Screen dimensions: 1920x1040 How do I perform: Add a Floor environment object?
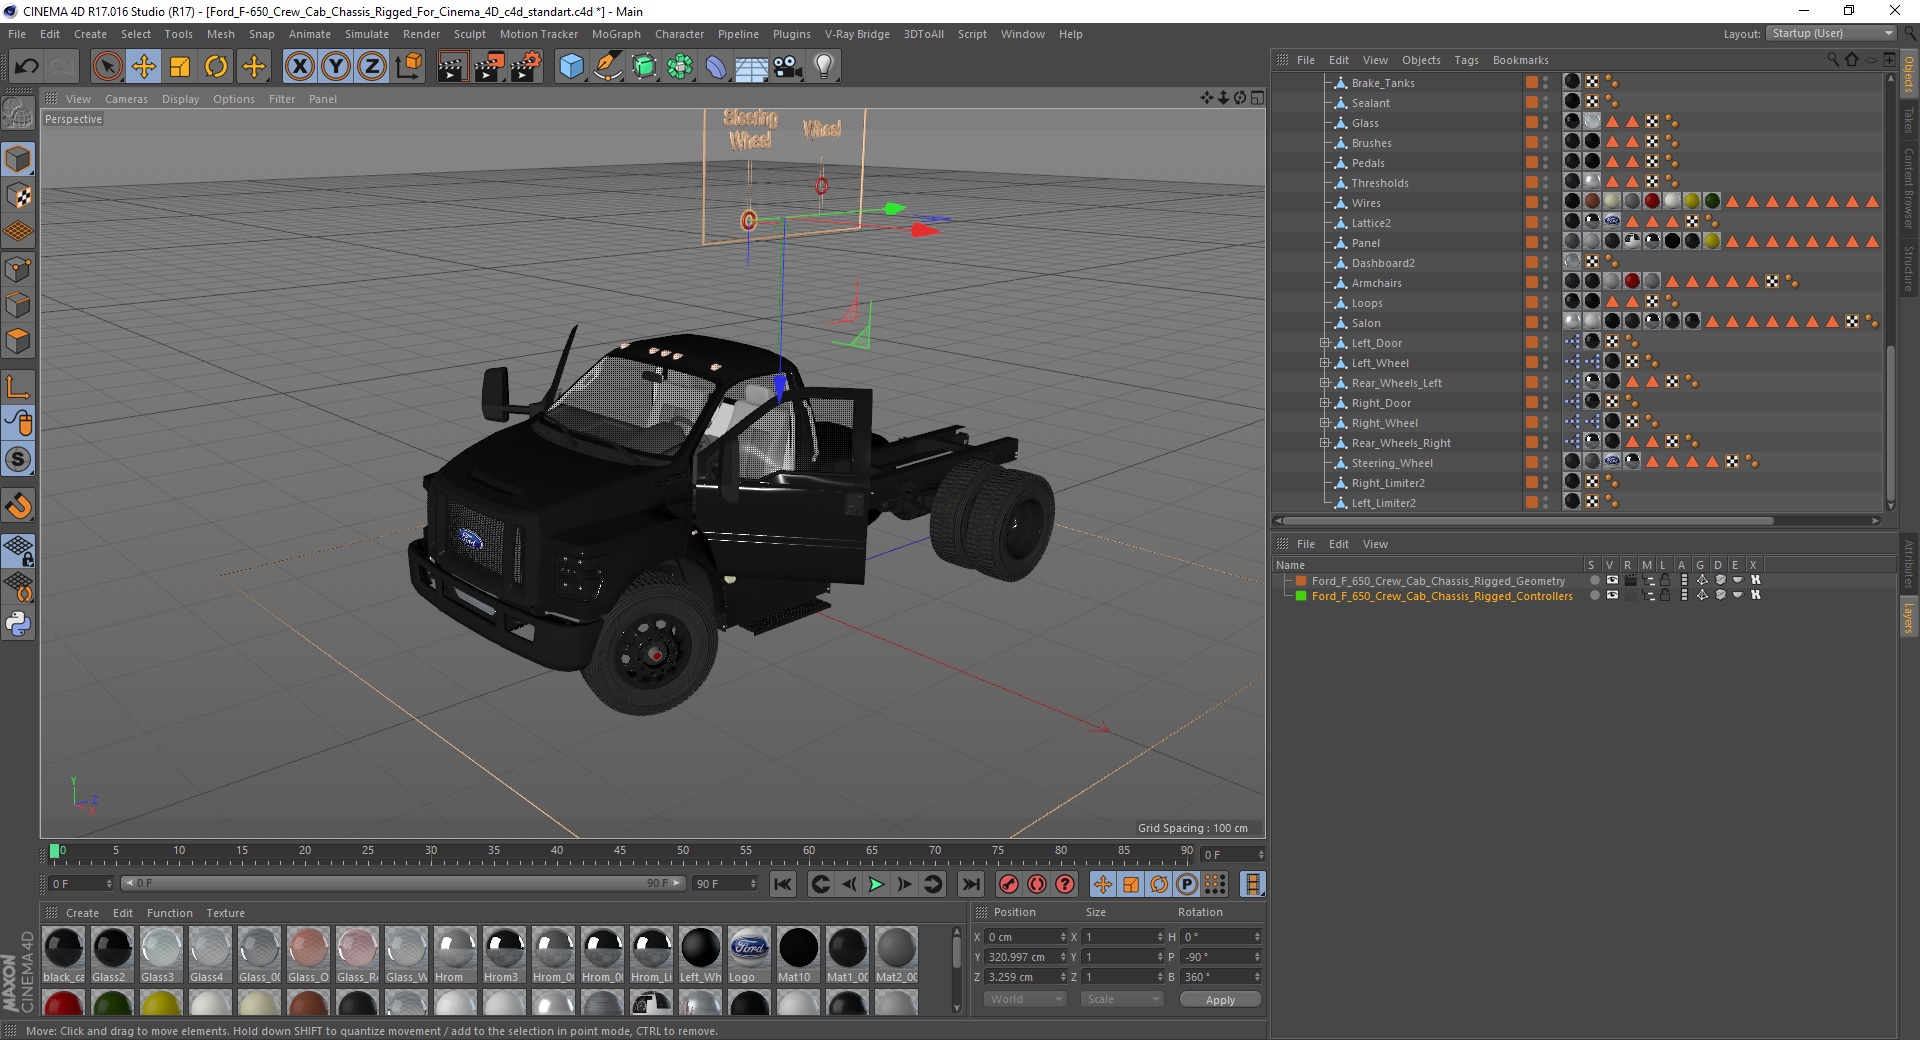pyautogui.click(x=752, y=67)
